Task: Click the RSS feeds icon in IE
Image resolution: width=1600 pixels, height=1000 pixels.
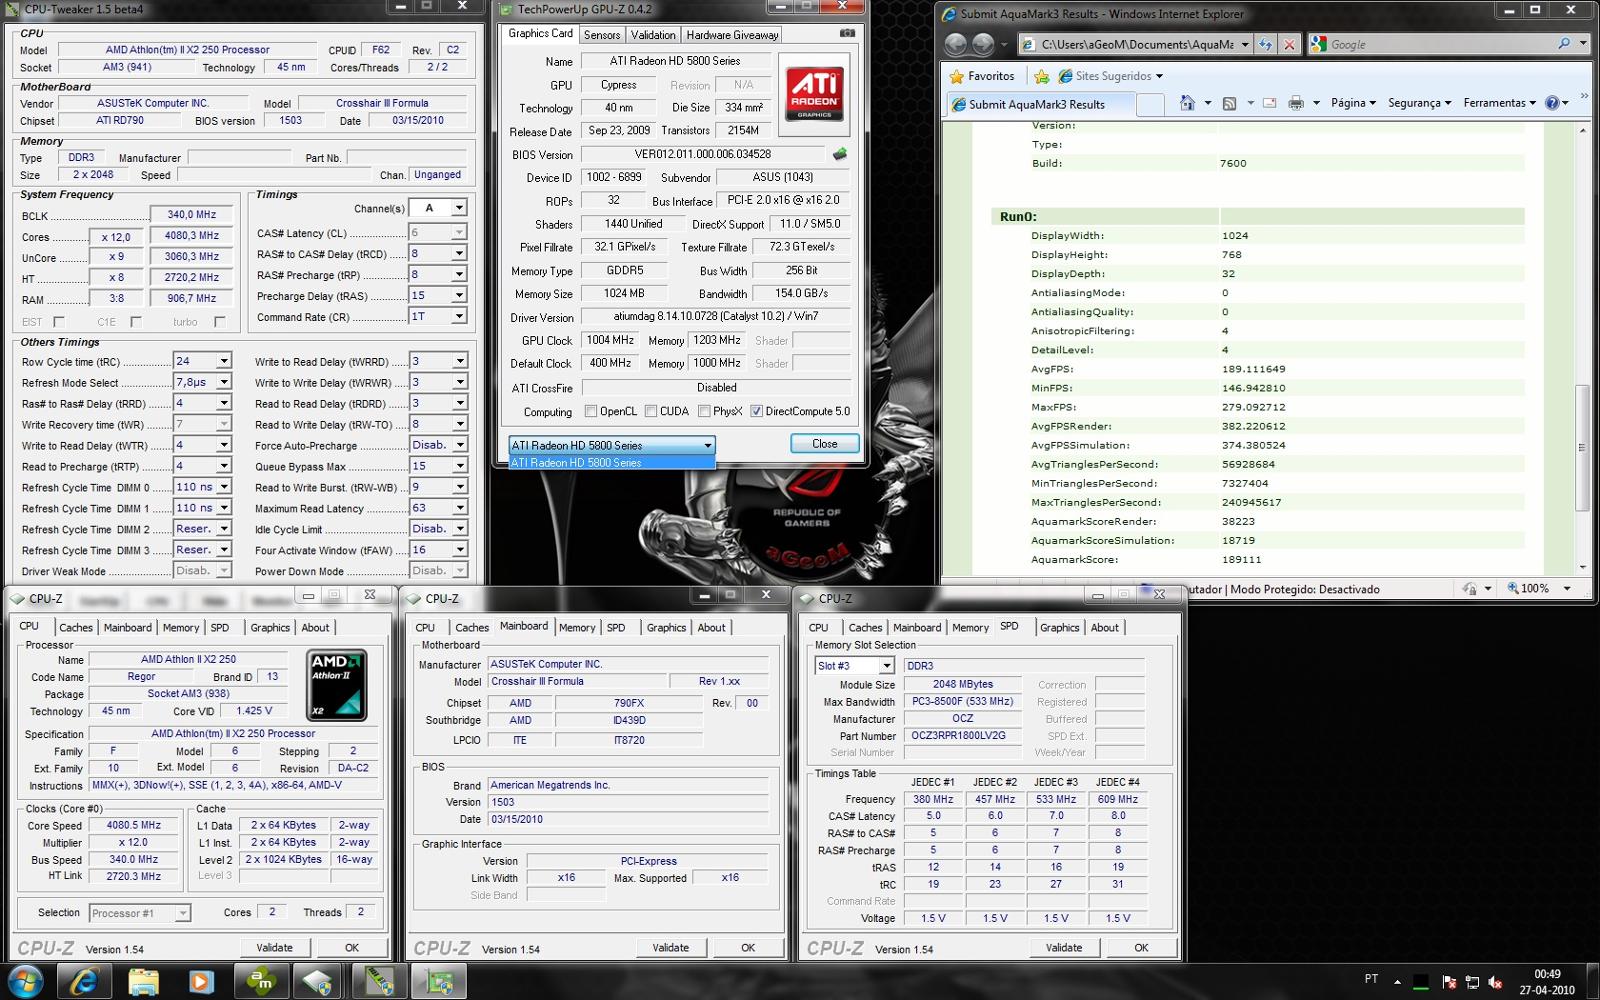Action: [1229, 103]
